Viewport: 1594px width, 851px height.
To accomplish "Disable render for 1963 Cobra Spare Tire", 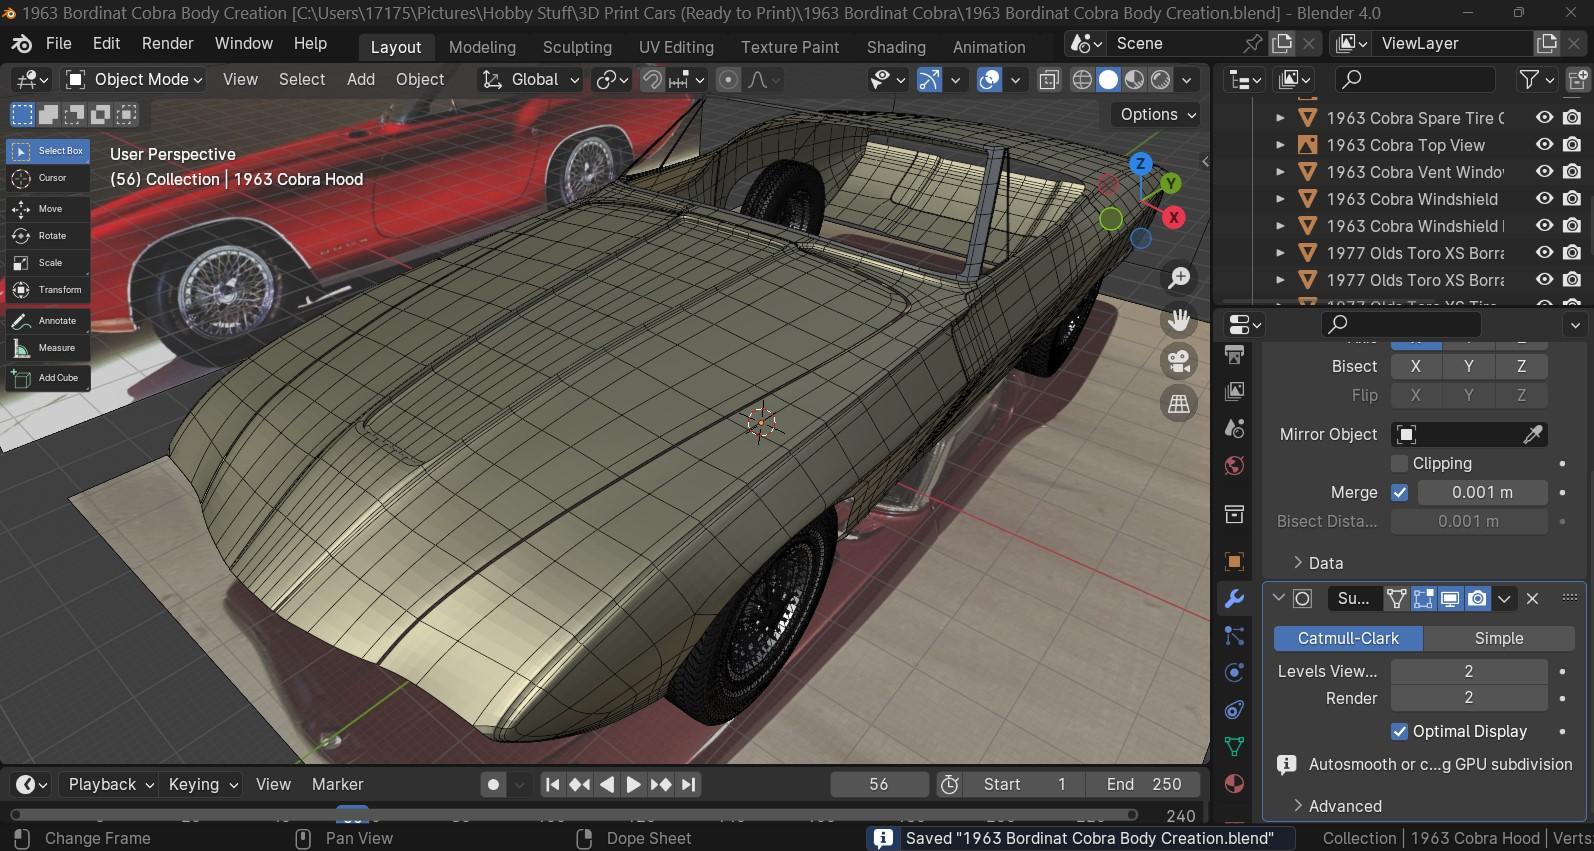I will pos(1572,118).
